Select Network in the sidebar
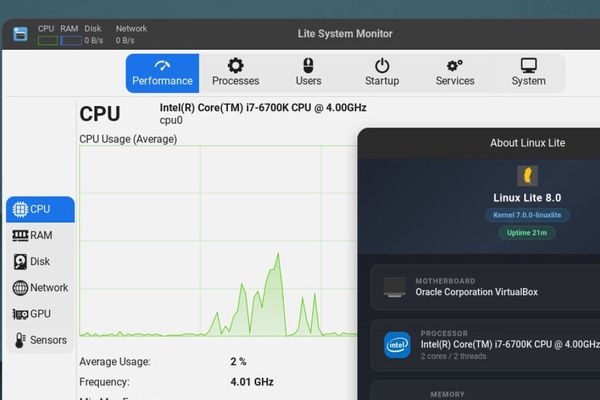600x400 pixels. point(41,287)
